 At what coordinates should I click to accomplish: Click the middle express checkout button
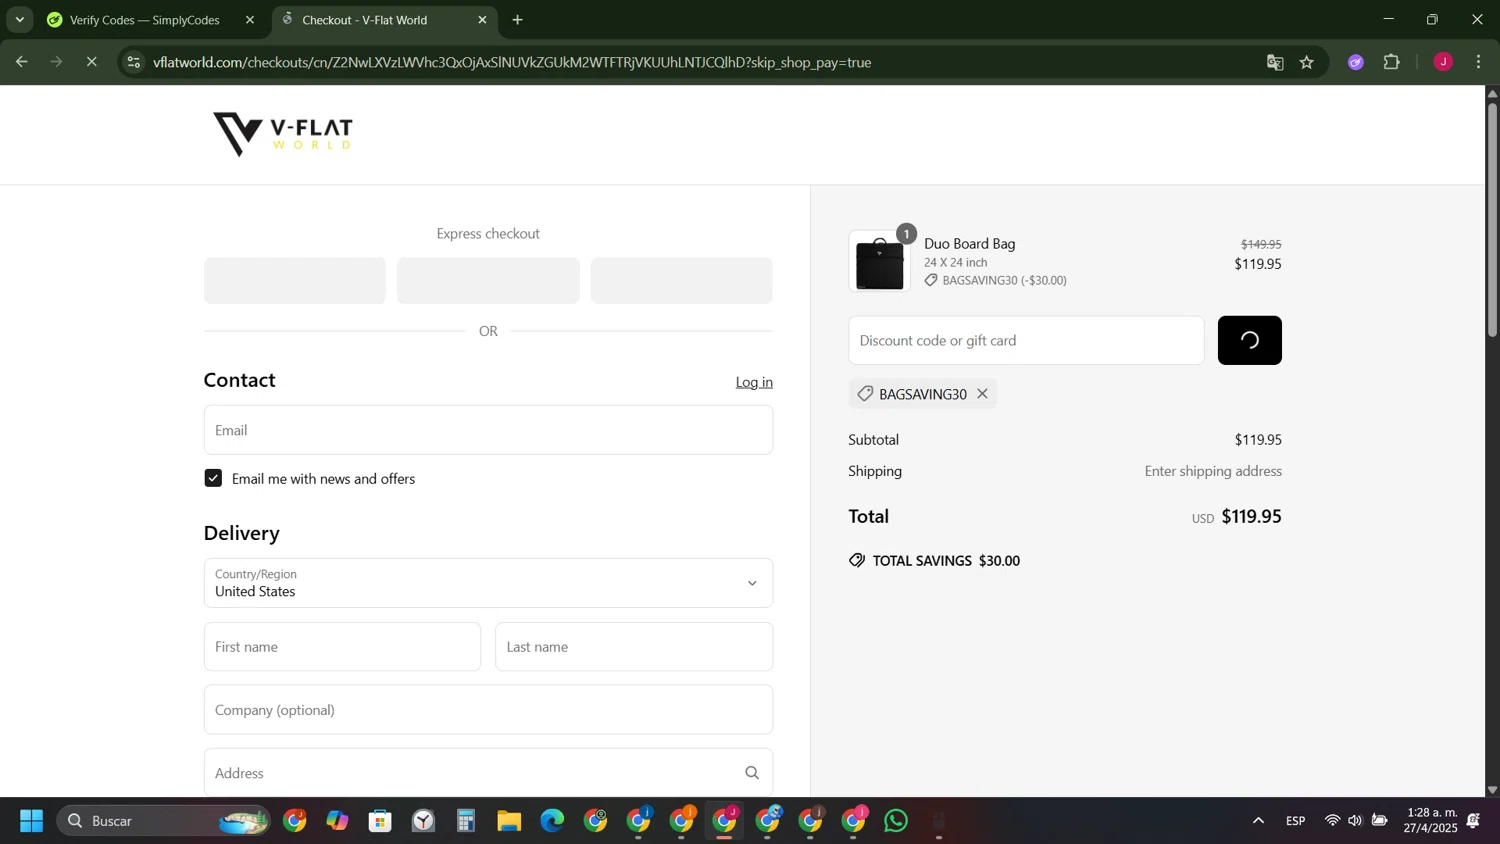point(488,281)
